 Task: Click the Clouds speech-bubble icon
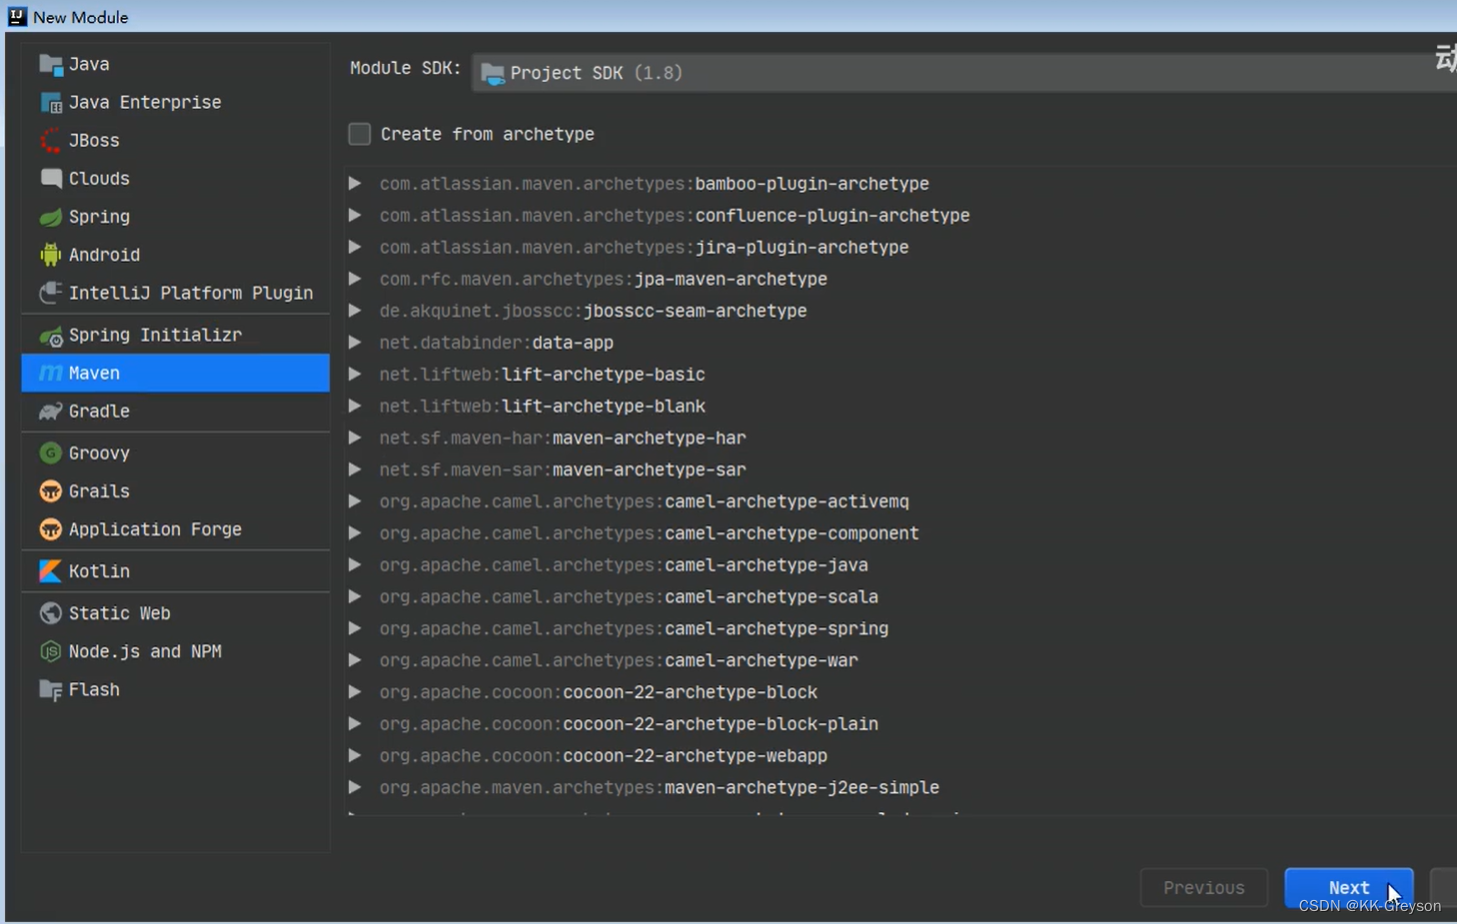(x=50, y=179)
